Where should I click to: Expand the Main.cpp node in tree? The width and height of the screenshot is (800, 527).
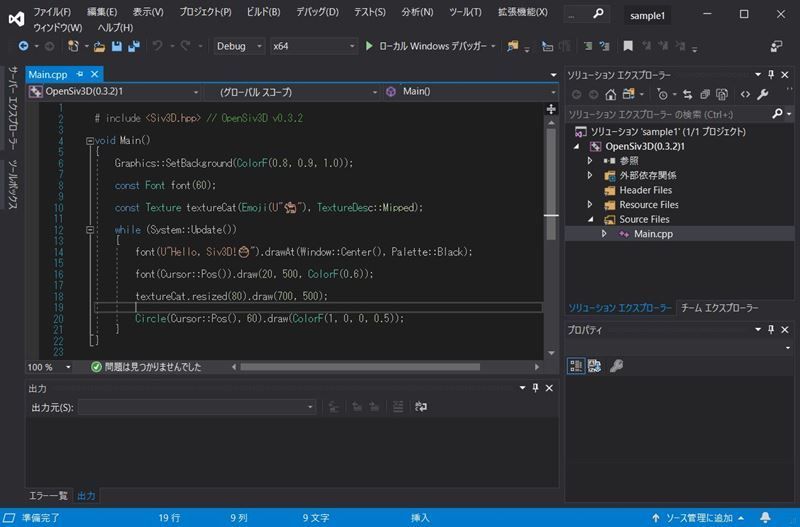(x=604, y=234)
